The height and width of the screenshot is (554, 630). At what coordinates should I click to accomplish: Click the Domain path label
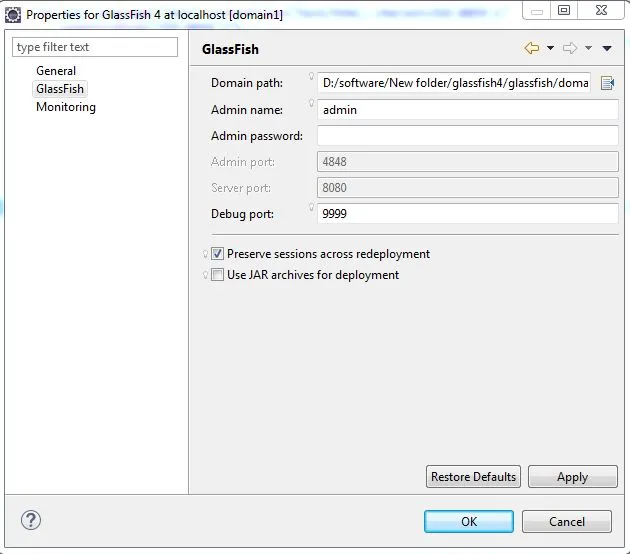[x=247, y=83]
